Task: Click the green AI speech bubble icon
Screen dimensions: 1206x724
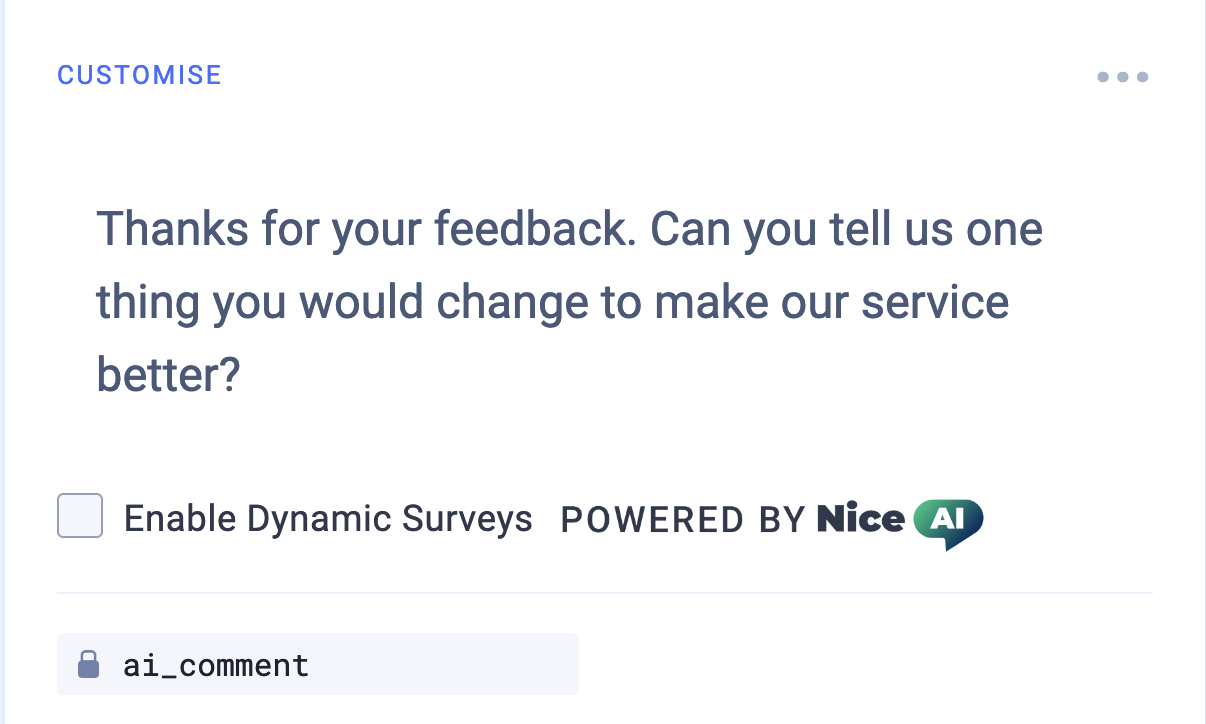Action: pyautogui.click(x=948, y=522)
